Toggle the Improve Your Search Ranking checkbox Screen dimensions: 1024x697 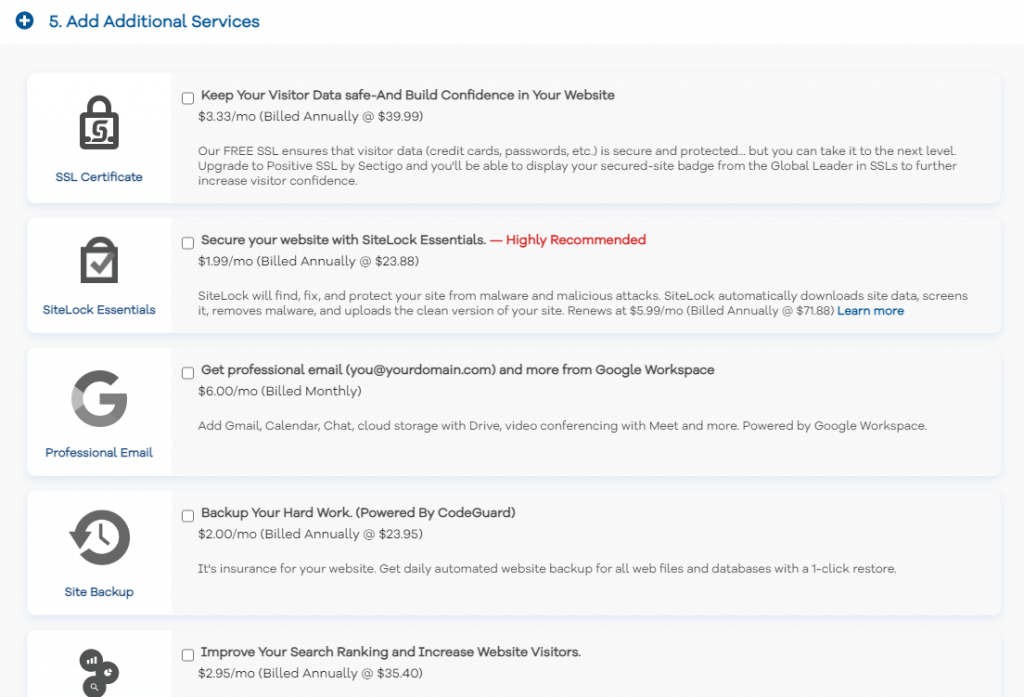[188, 655]
